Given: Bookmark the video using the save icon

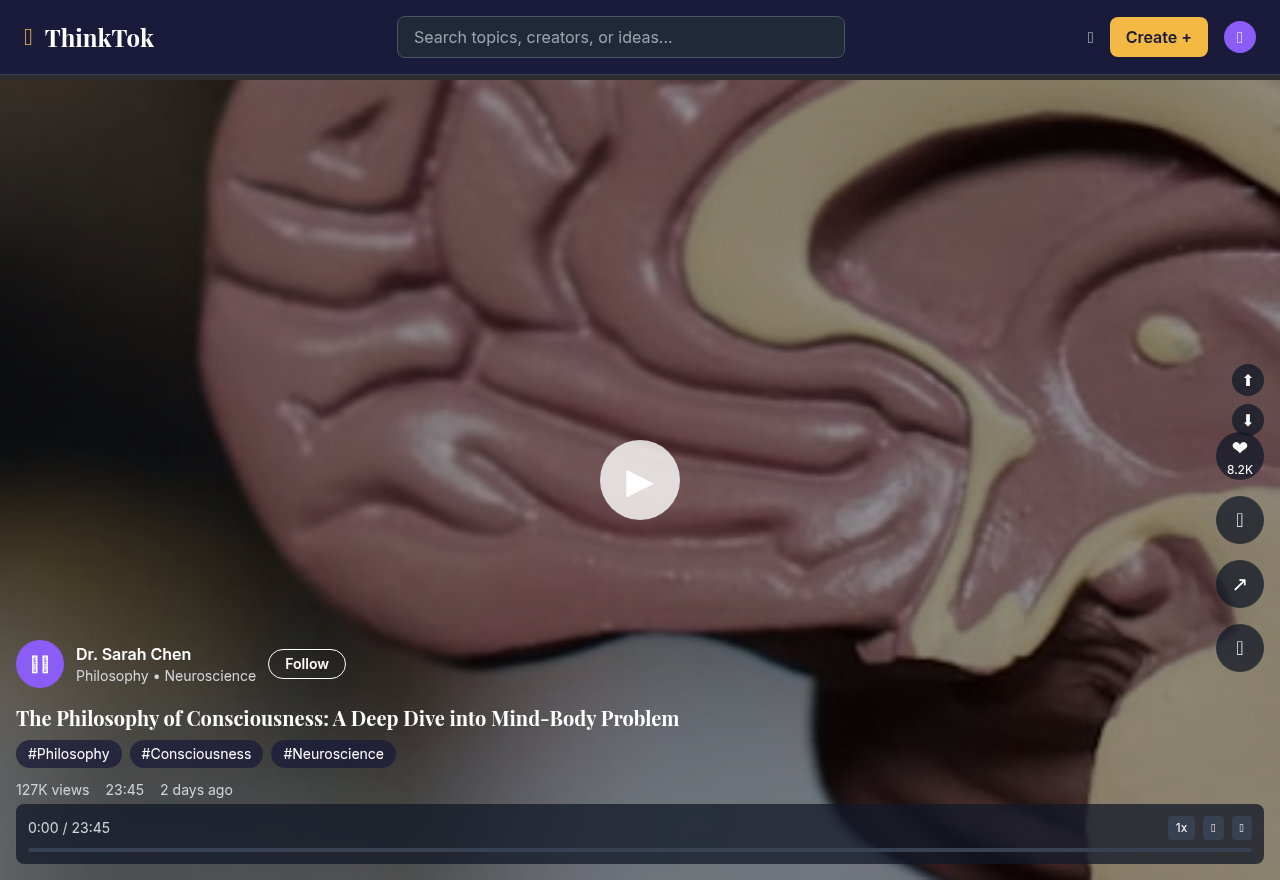Looking at the screenshot, I should [1239, 647].
